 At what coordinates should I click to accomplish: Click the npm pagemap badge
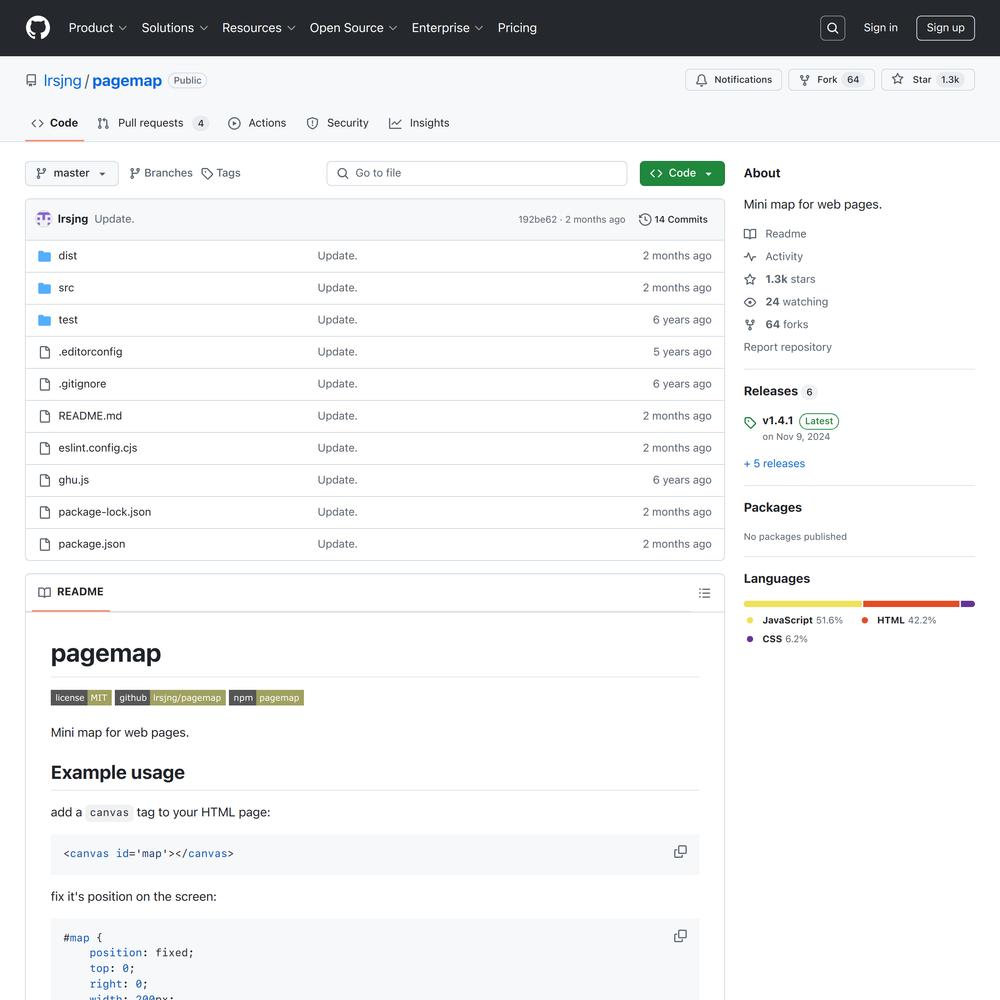[267, 698]
